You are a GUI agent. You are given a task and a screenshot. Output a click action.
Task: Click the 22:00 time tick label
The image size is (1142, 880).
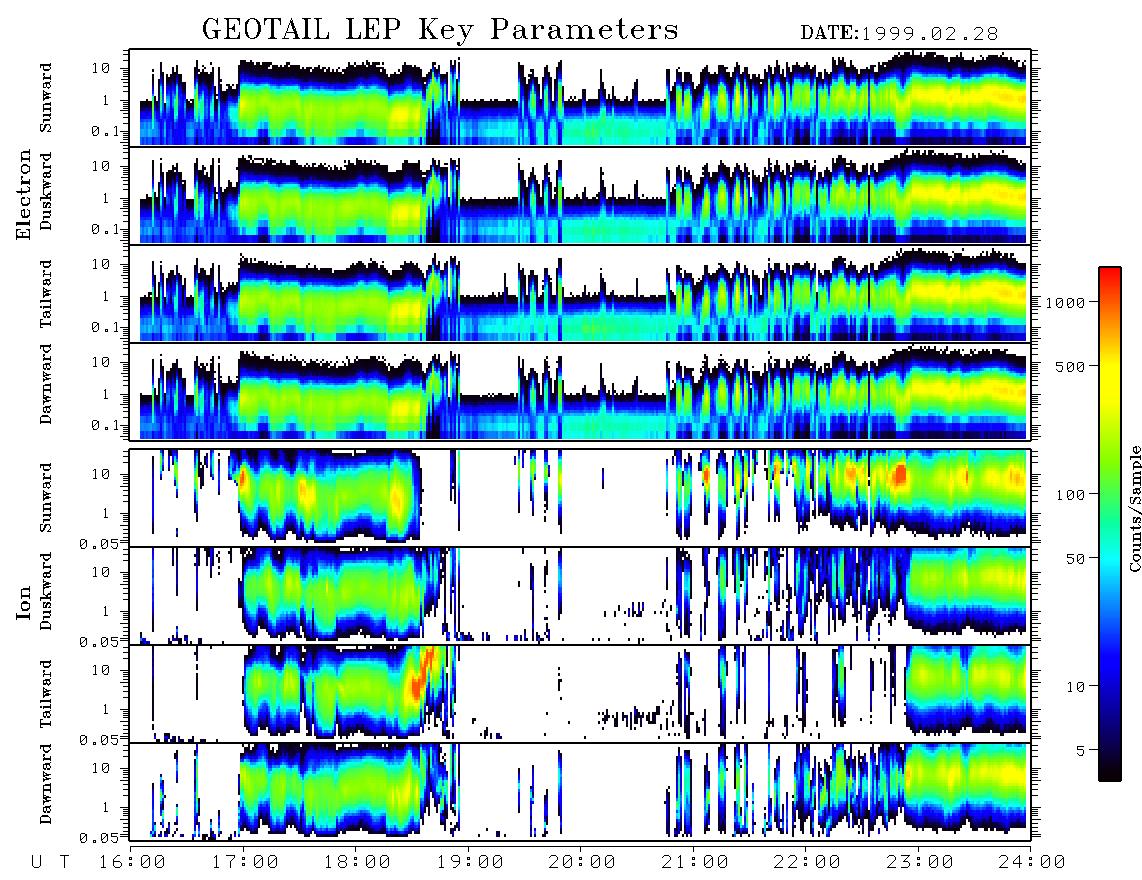807,863
